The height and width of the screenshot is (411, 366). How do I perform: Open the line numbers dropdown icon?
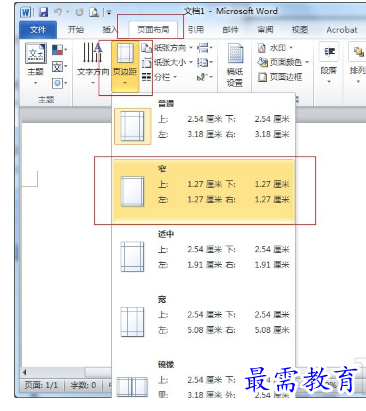(205, 62)
